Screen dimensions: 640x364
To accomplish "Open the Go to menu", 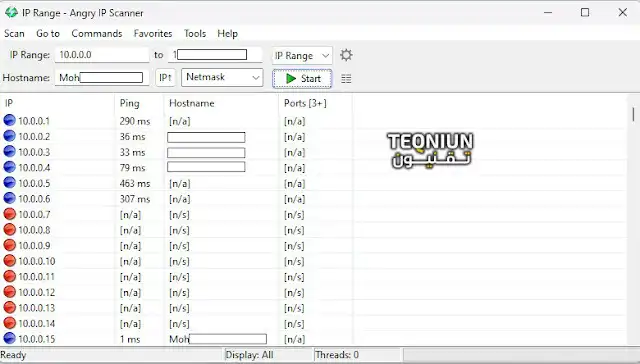I will pyautogui.click(x=48, y=33).
